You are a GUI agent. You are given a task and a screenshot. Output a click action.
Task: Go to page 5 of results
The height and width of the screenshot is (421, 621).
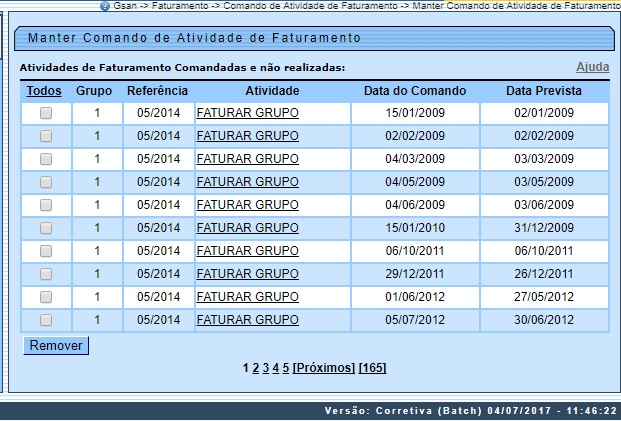[286, 368]
